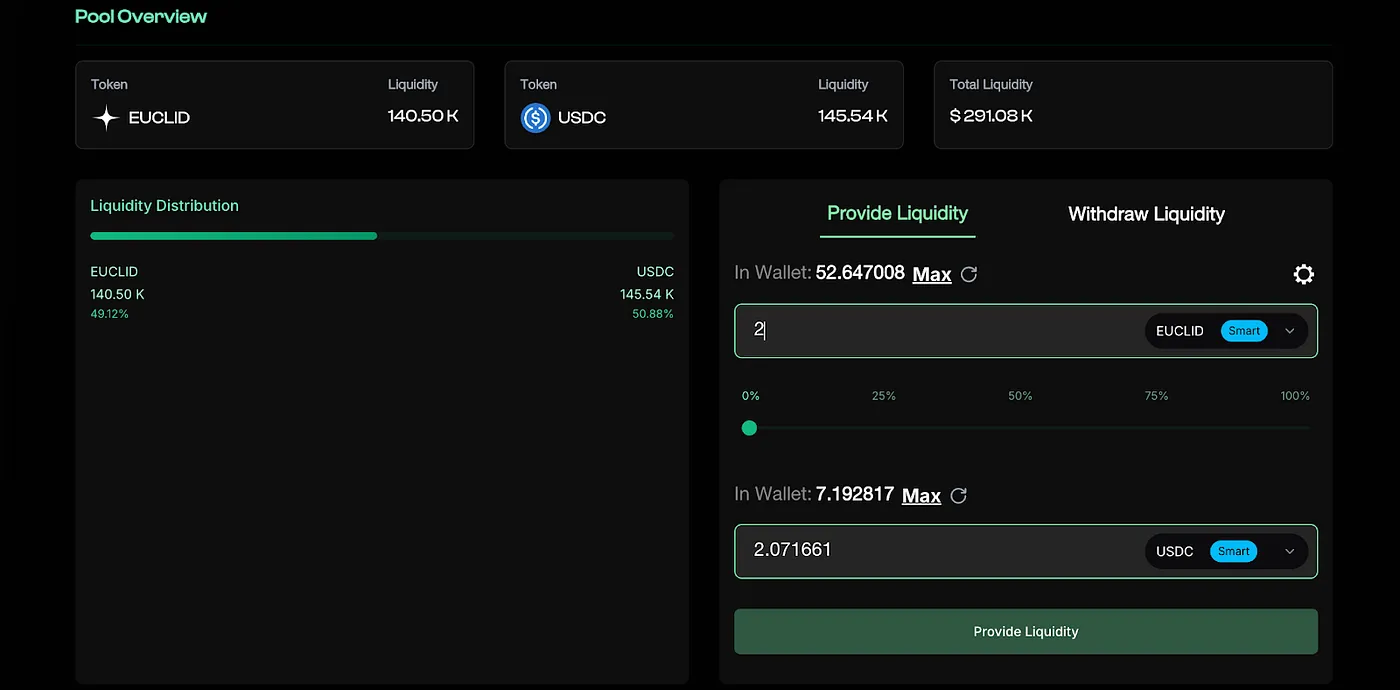This screenshot has width=1400, height=690.
Task: Click the EUCLID wallet balance 52.647008
Action: click(860, 273)
